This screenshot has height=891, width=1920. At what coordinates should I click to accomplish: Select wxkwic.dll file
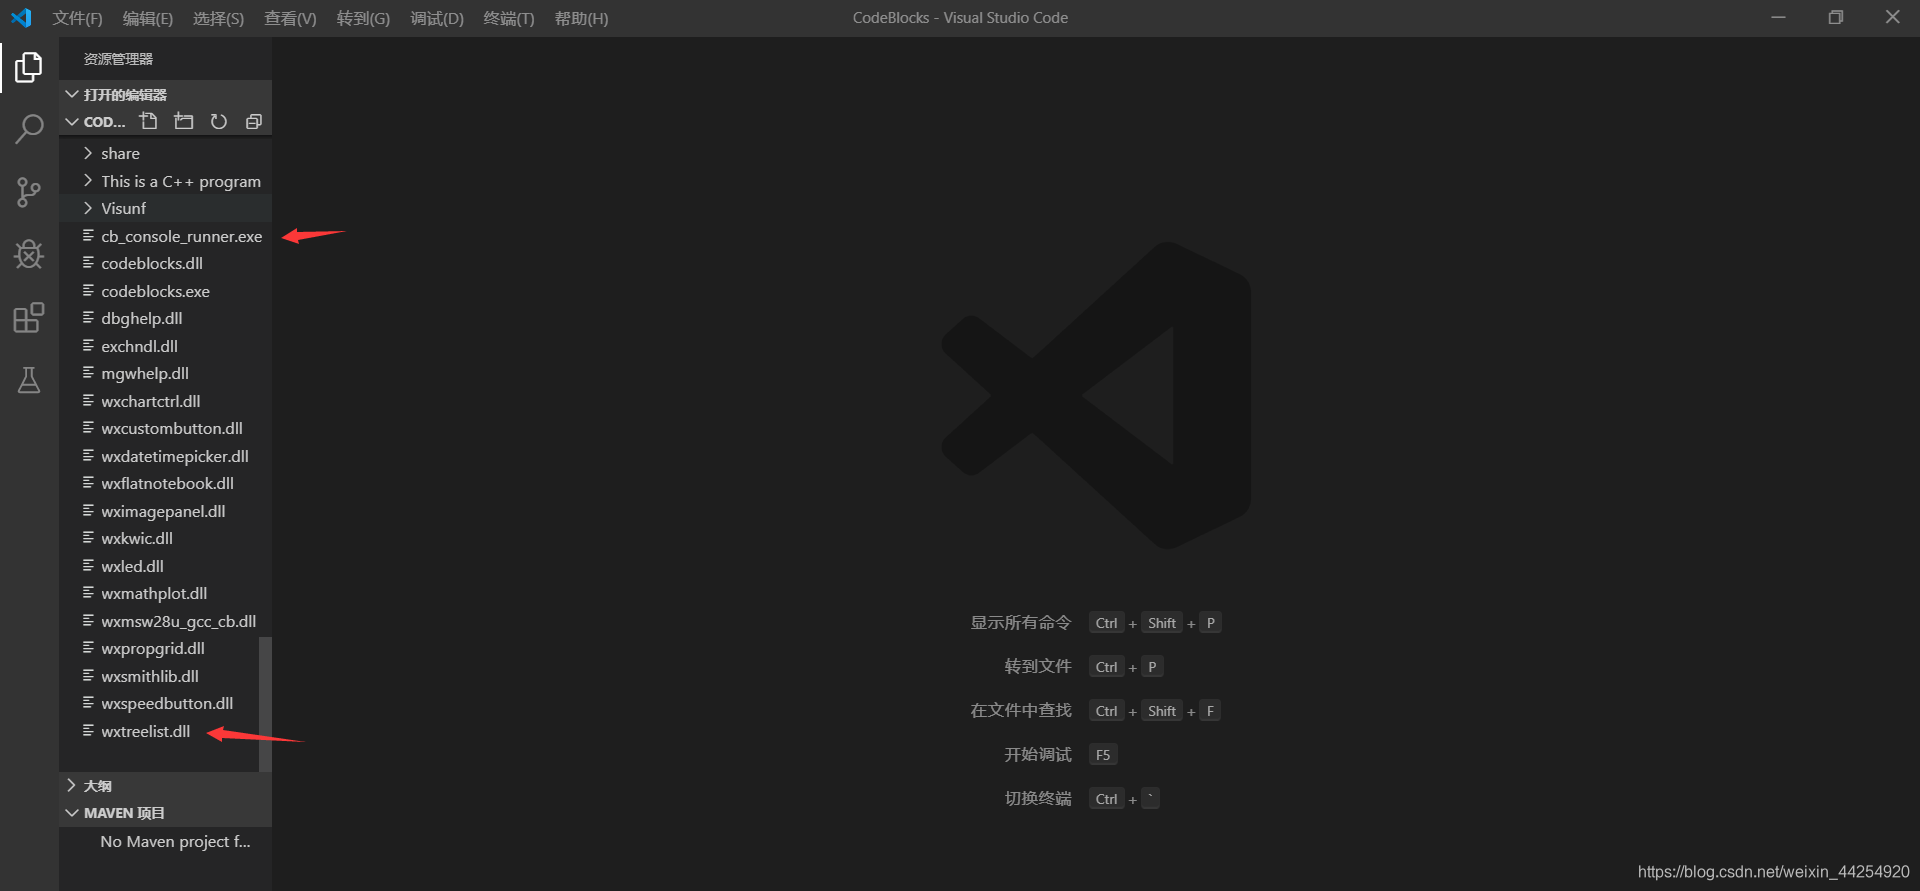tap(165, 538)
